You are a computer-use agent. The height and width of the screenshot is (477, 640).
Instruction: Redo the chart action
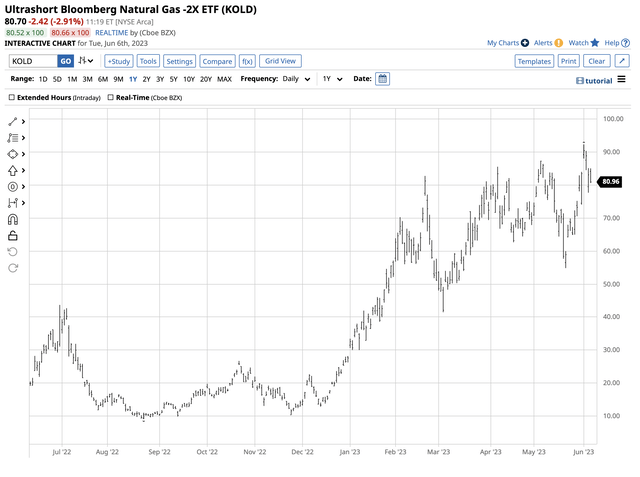tap(13, 268)
